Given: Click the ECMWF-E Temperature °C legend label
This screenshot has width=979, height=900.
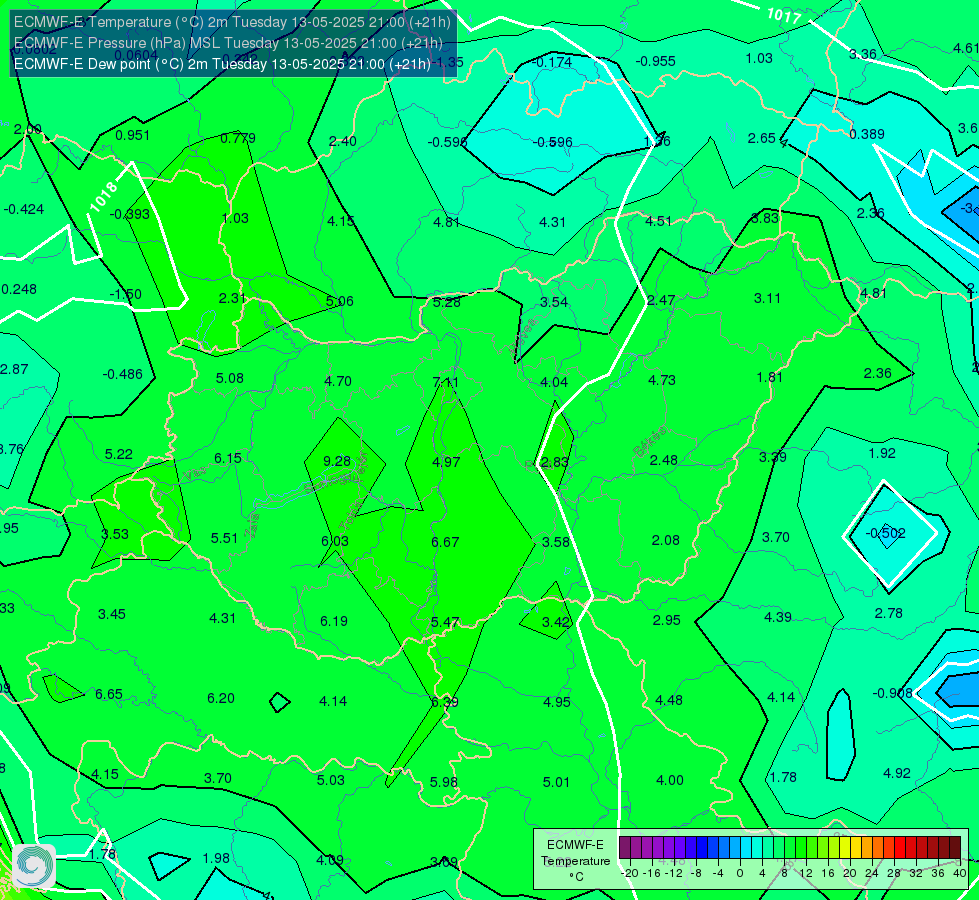Looking at the screenshot, I should pyautogui.click(x=575, y=861).
